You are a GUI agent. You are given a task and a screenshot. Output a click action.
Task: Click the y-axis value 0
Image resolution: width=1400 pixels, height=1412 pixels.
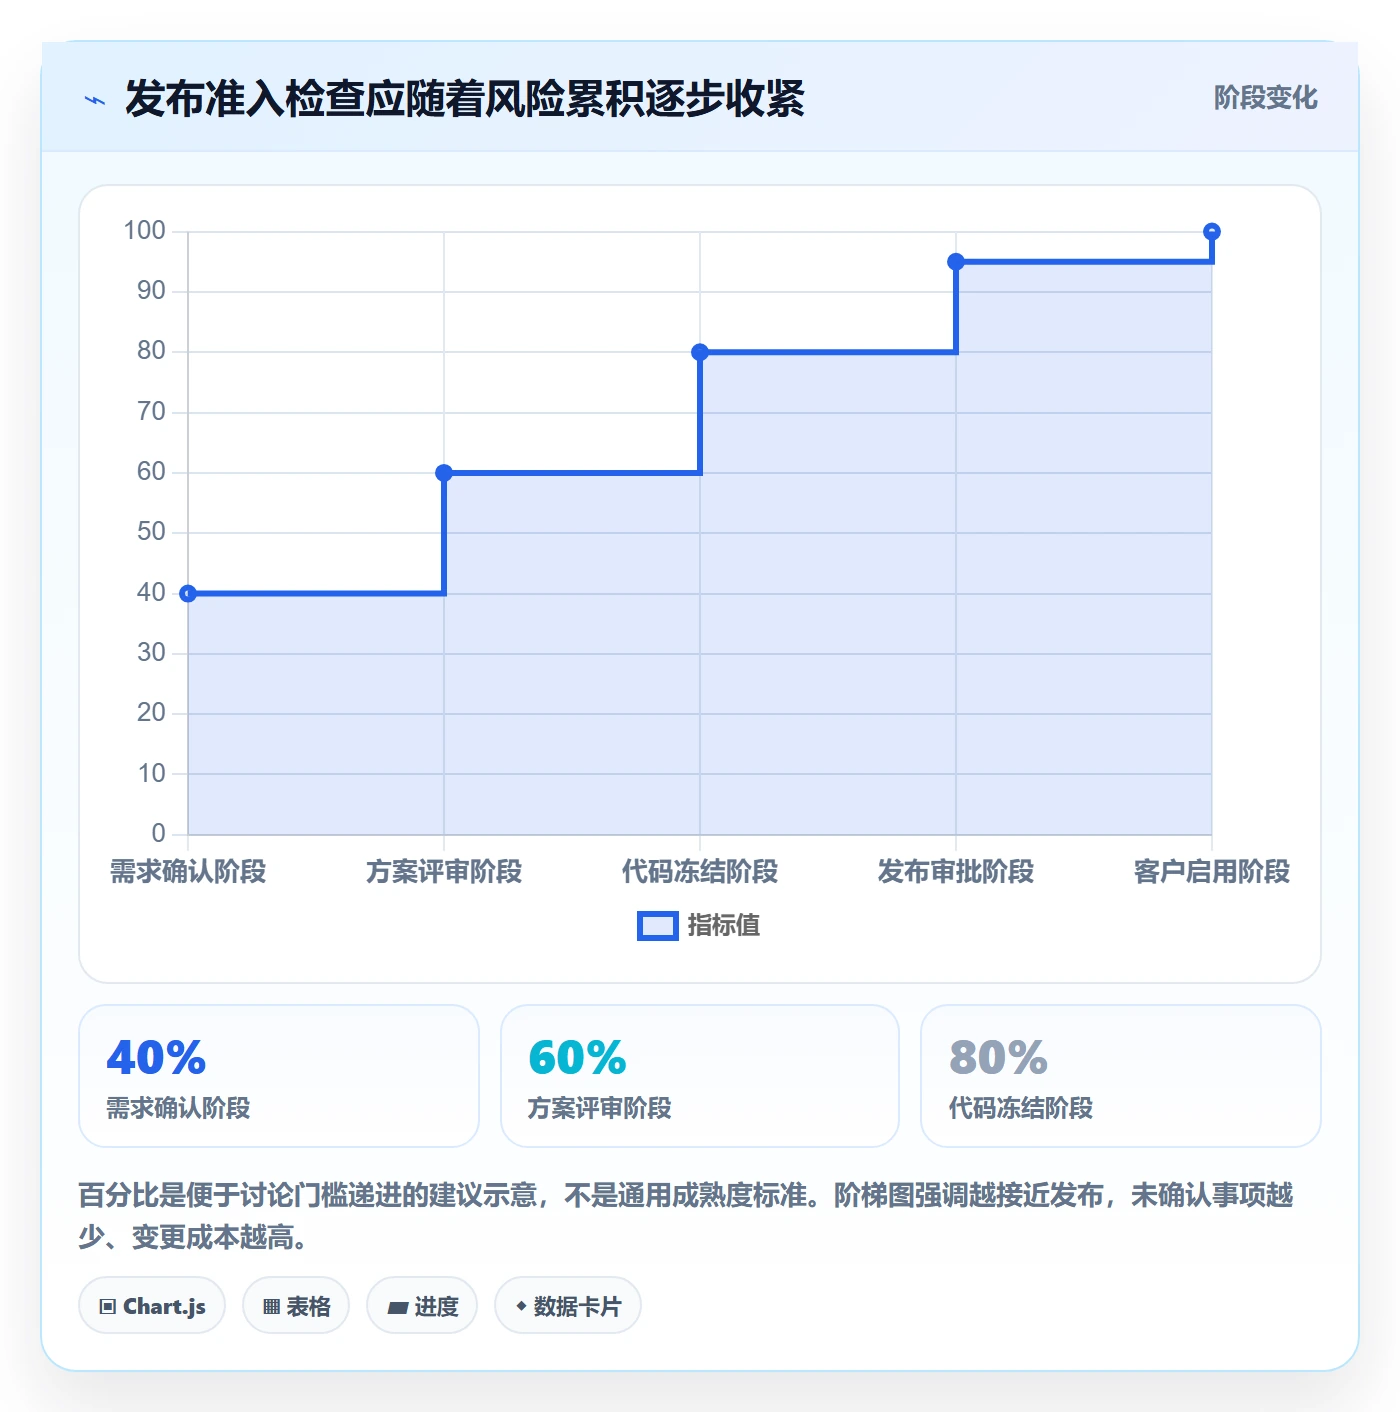click(158, 834)
